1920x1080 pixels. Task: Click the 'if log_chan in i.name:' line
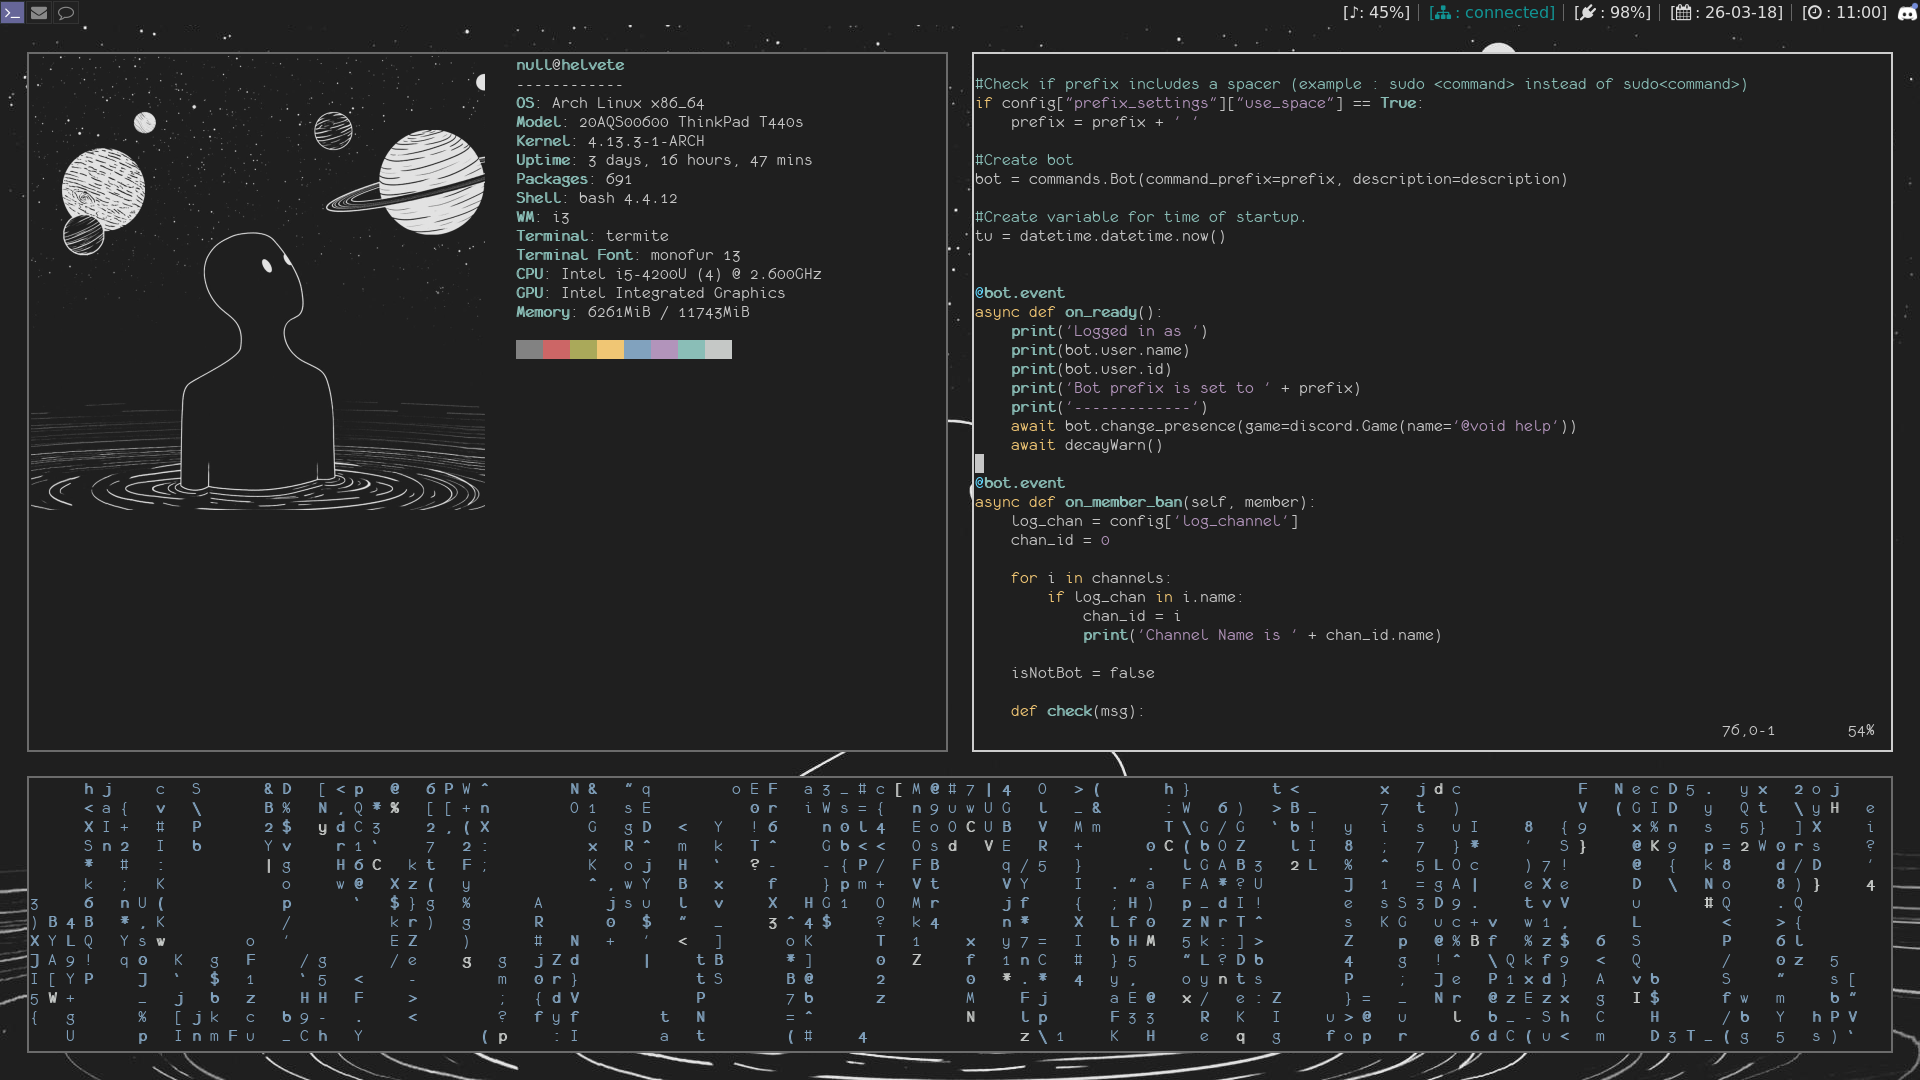pos(1145,597)
